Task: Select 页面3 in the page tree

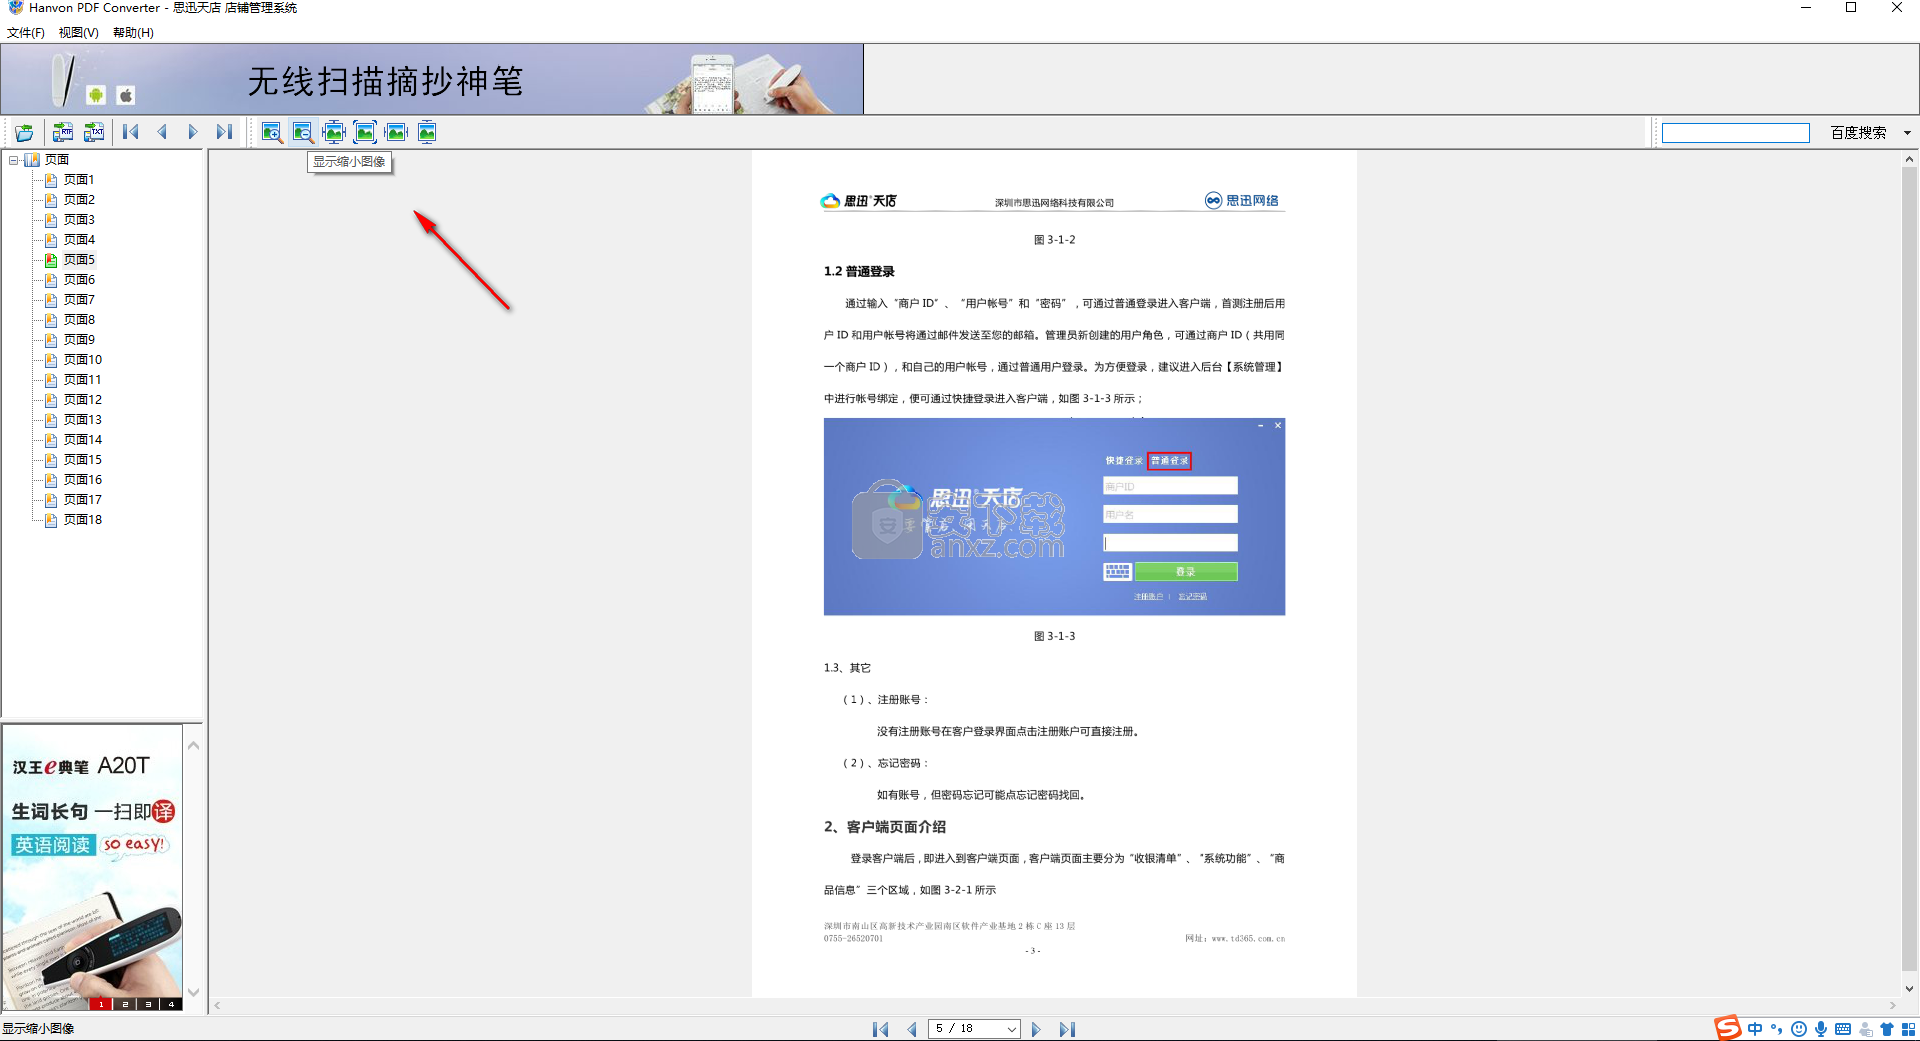Action: (79, 220)
